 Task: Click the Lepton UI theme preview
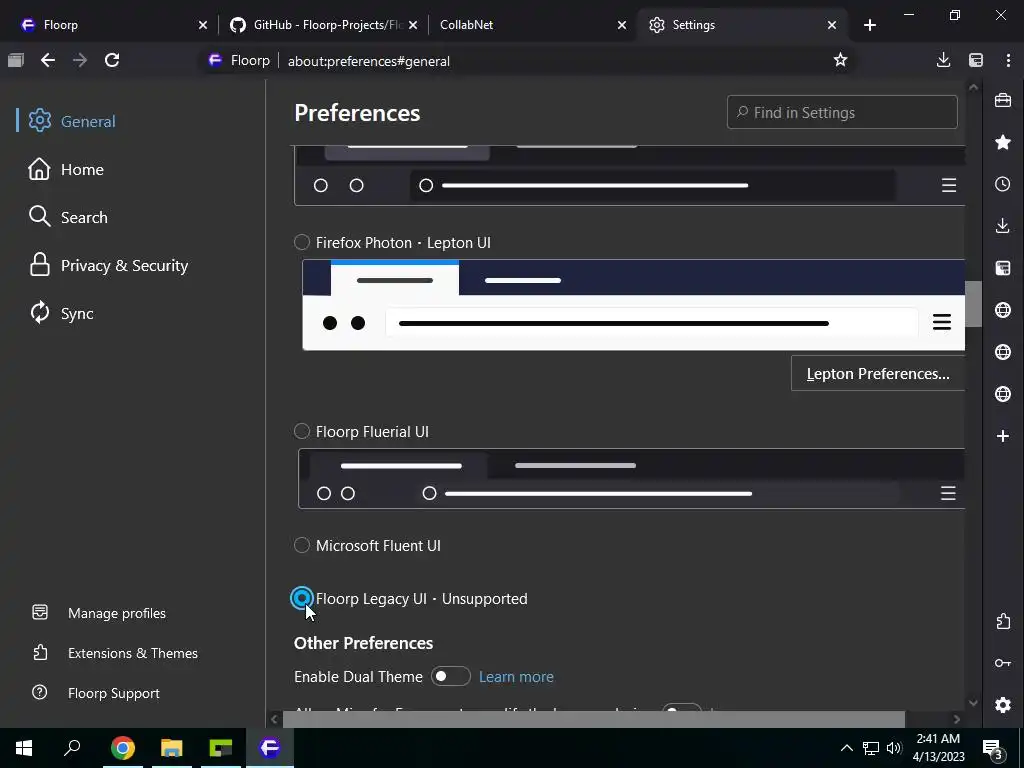[633, 305]
